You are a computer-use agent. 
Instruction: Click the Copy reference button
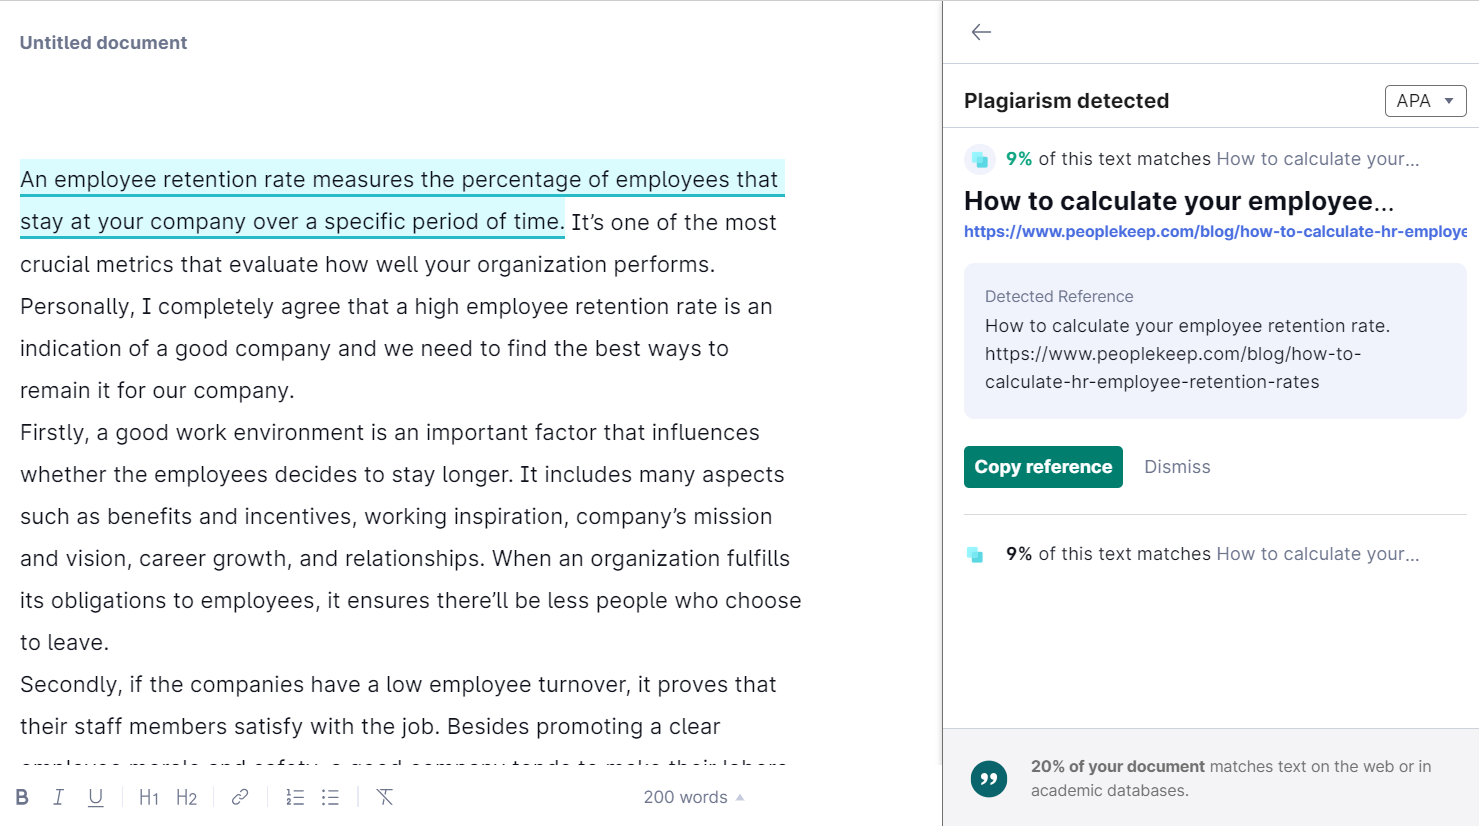click(x=1043, y=467)
